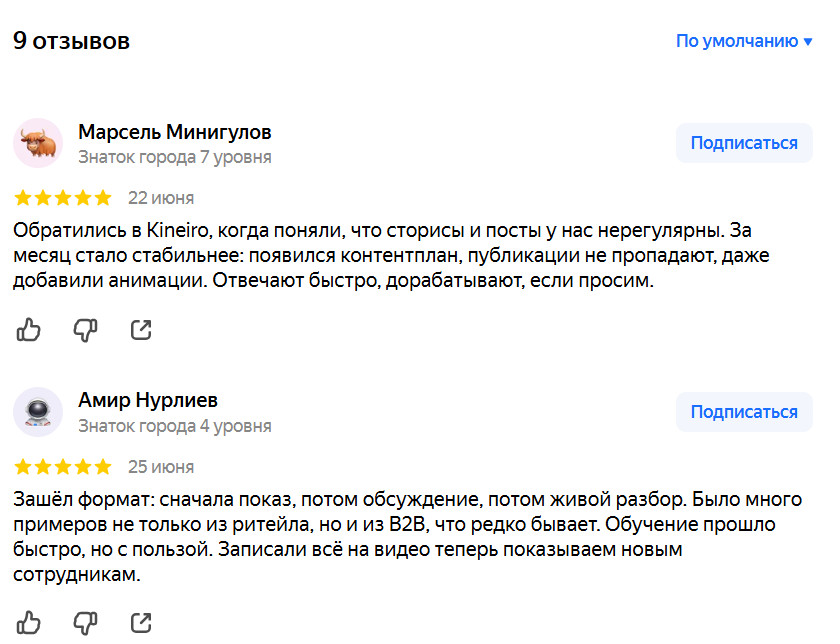
Task: Share Марсель Минигулов's review
Action: (141, 329)
